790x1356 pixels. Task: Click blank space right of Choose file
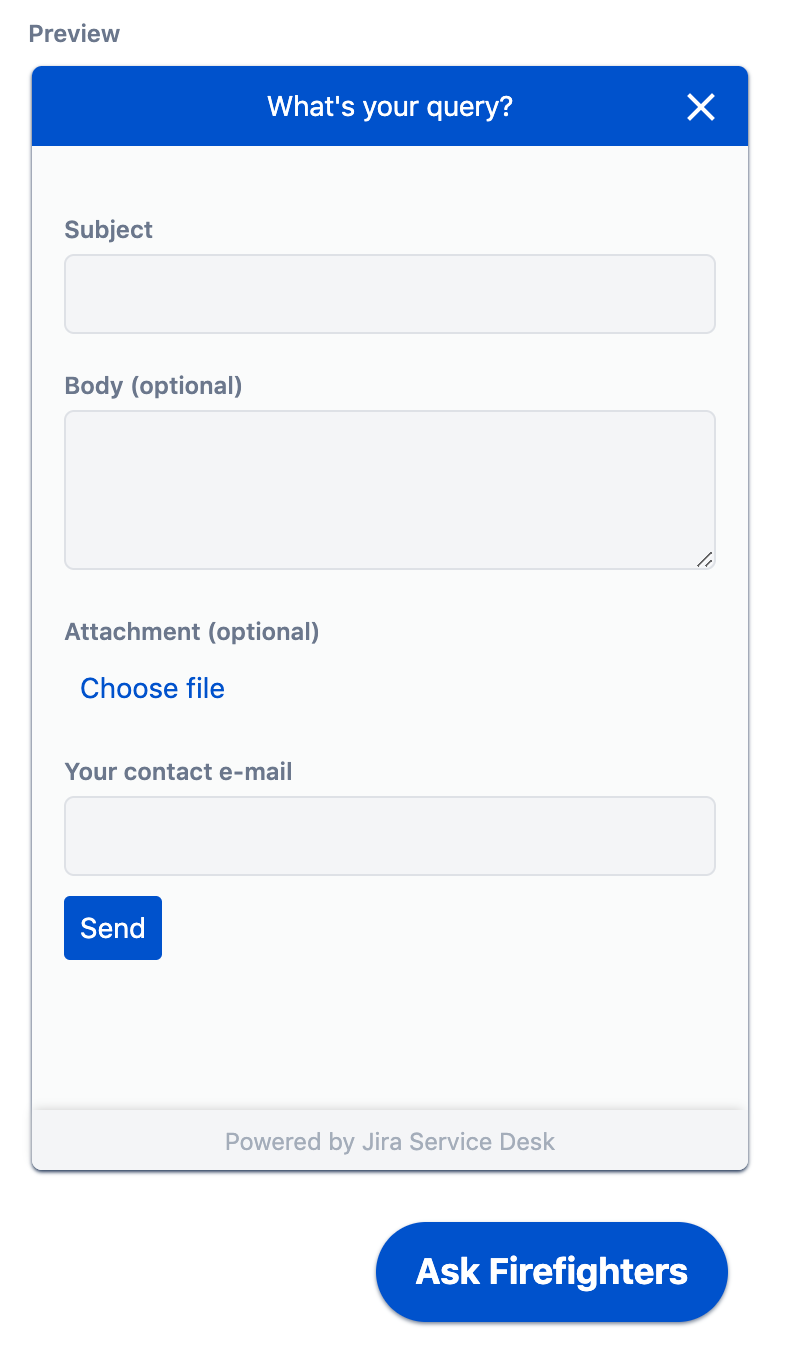(x=470, y=688)
